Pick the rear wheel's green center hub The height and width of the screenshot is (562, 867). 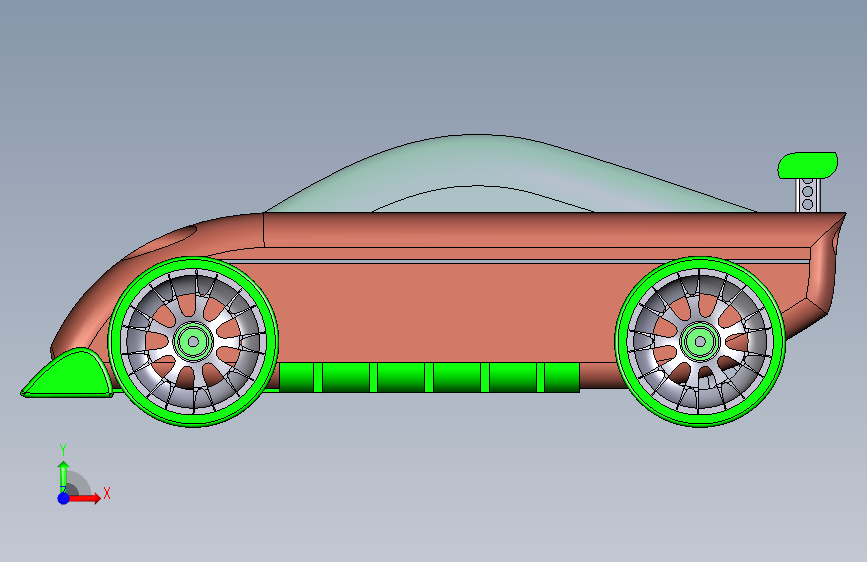(700, 341)
